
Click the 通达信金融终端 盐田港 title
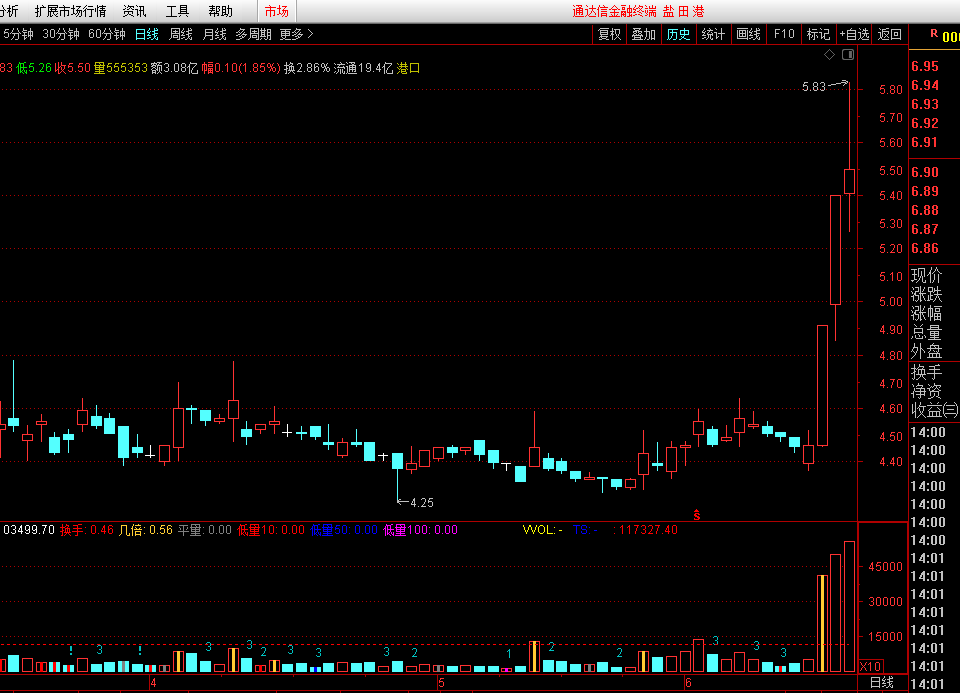click(x=638, y=12)
